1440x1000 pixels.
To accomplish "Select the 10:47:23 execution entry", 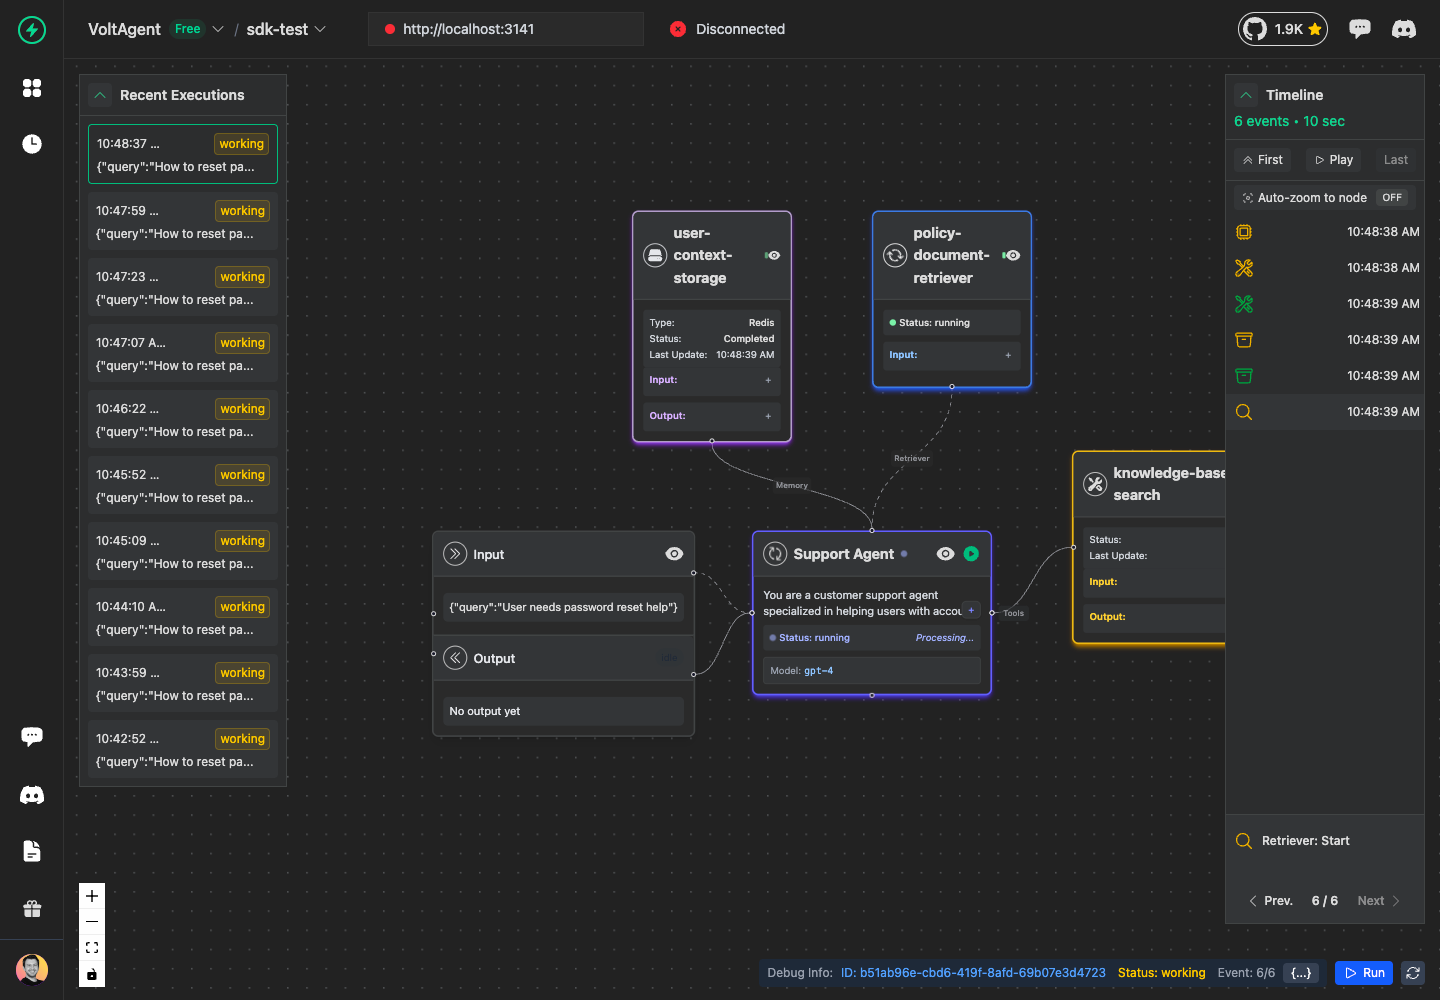I will [183, 287].
